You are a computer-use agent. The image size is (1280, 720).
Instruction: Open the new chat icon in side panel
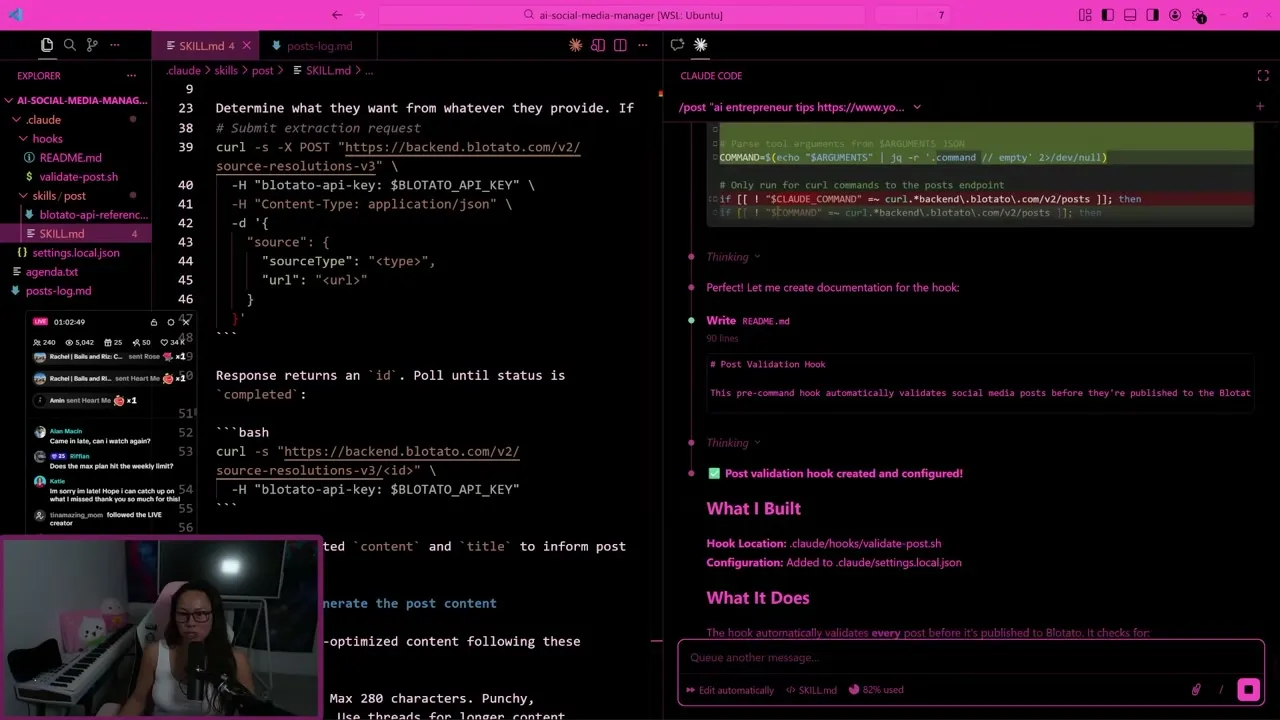(x=677, y=45)
